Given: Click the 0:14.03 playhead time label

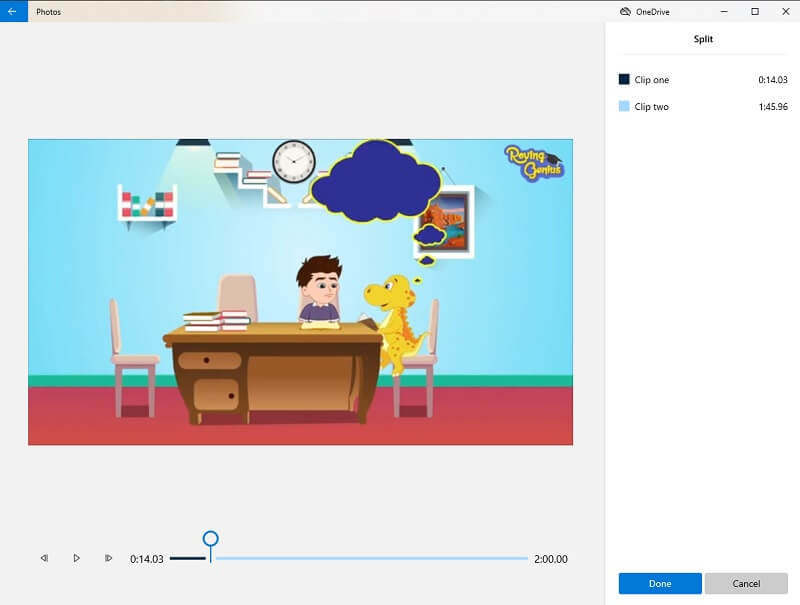Looking at the screenshot, I should (x=147, y=558).
